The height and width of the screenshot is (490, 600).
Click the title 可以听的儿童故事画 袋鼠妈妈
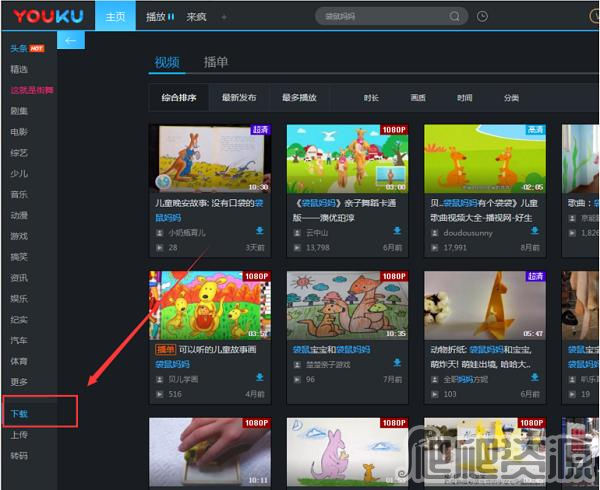click(206, 357)
